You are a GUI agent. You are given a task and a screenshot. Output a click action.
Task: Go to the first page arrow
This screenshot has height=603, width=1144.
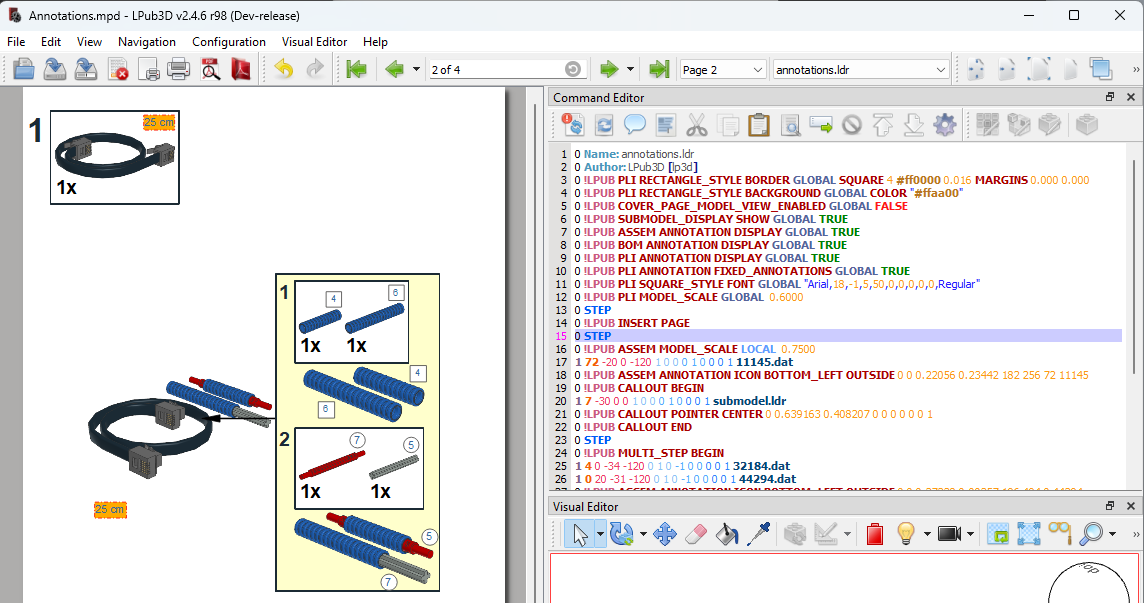tap(356, 69)
